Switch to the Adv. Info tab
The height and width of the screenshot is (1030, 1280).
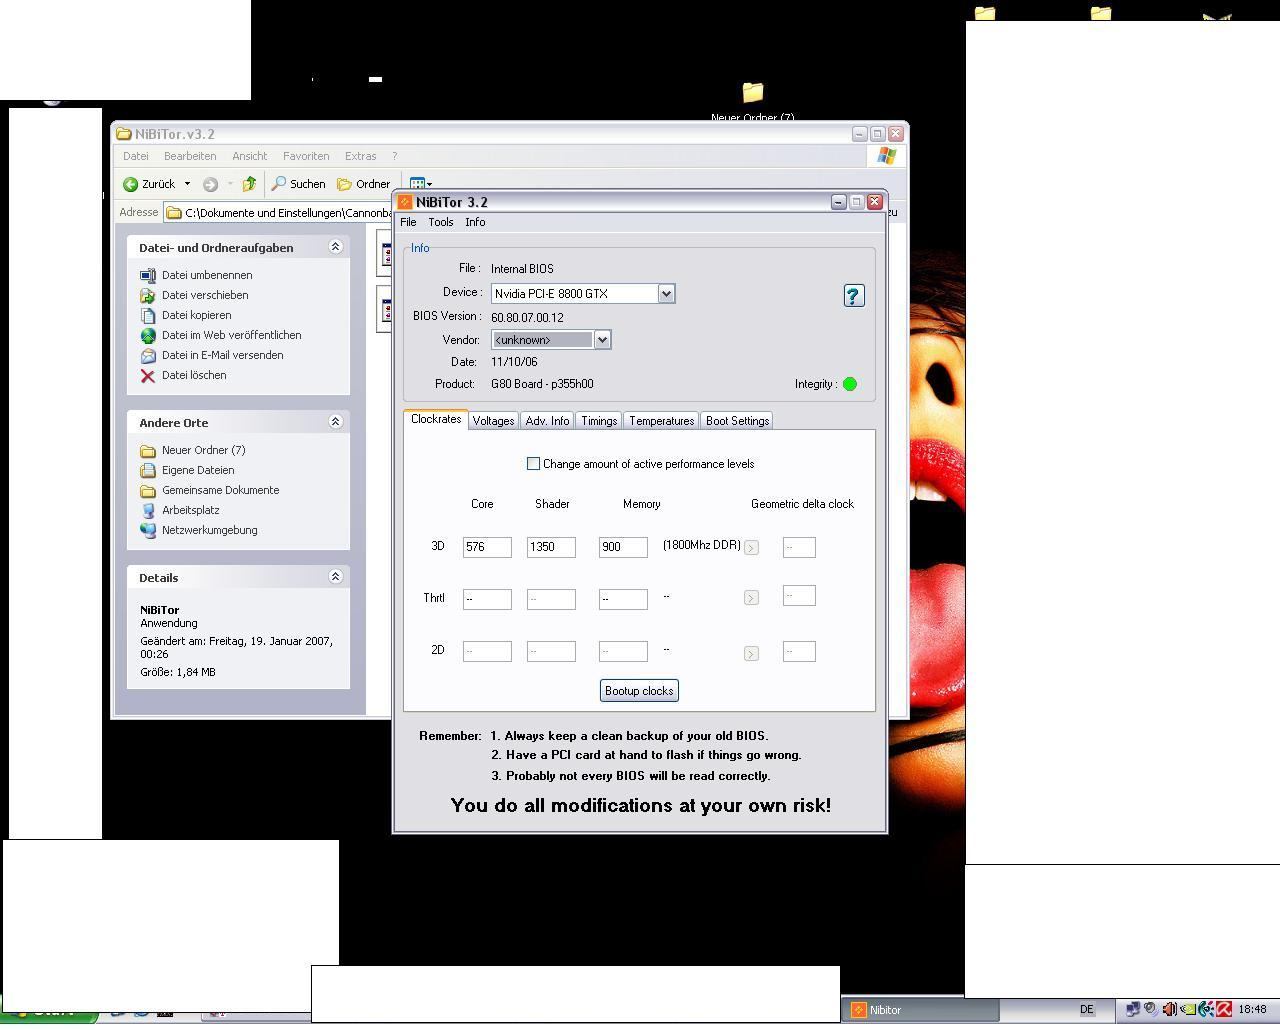tap(547, 421)
